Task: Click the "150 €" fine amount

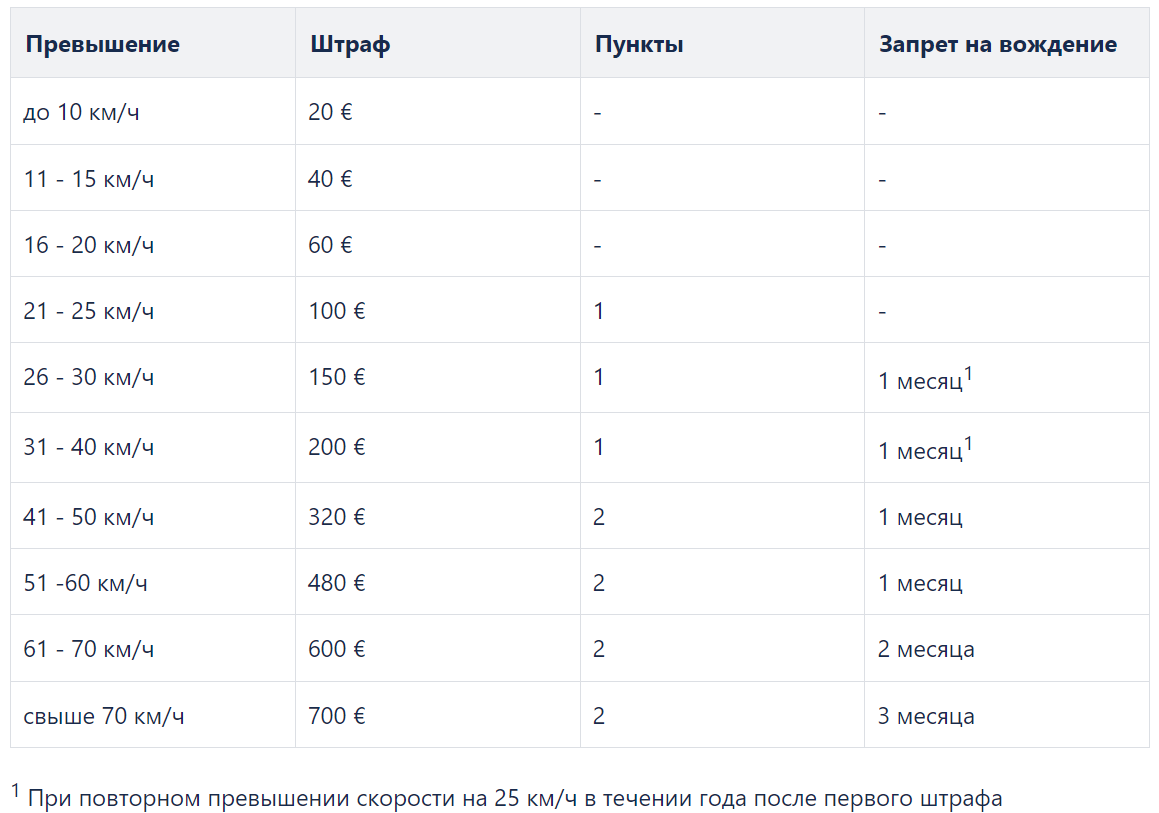Action: tap(337, 377)
